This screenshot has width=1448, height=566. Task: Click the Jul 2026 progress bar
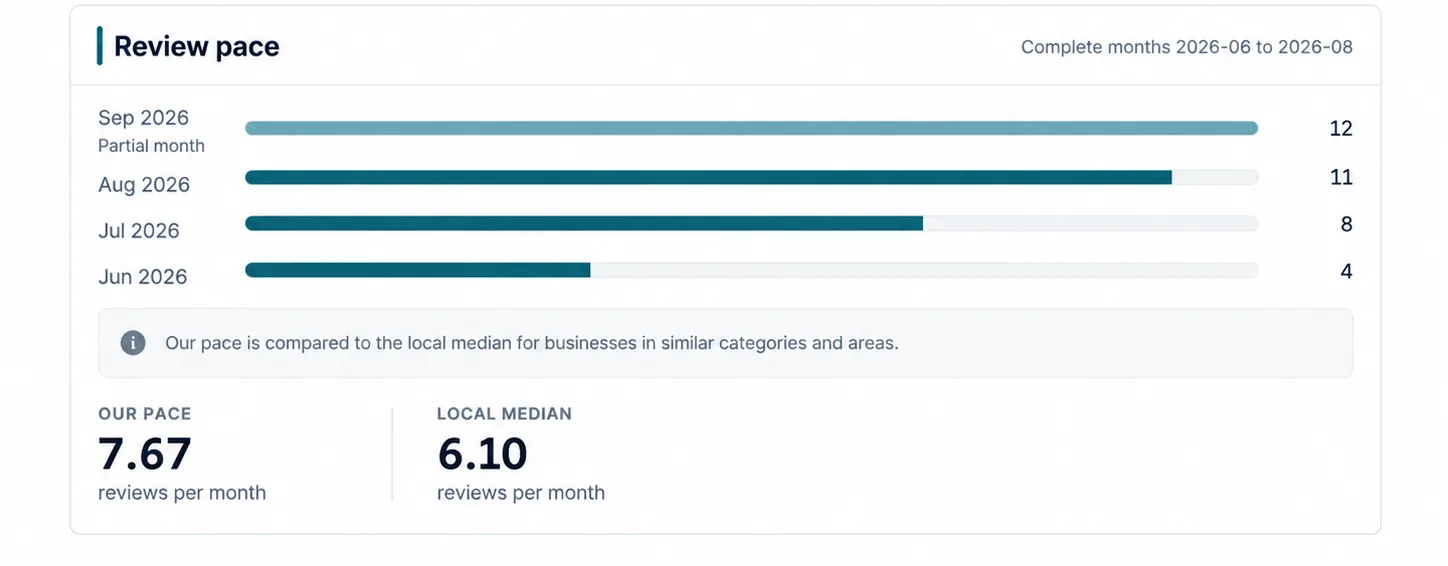pos(751,224)
